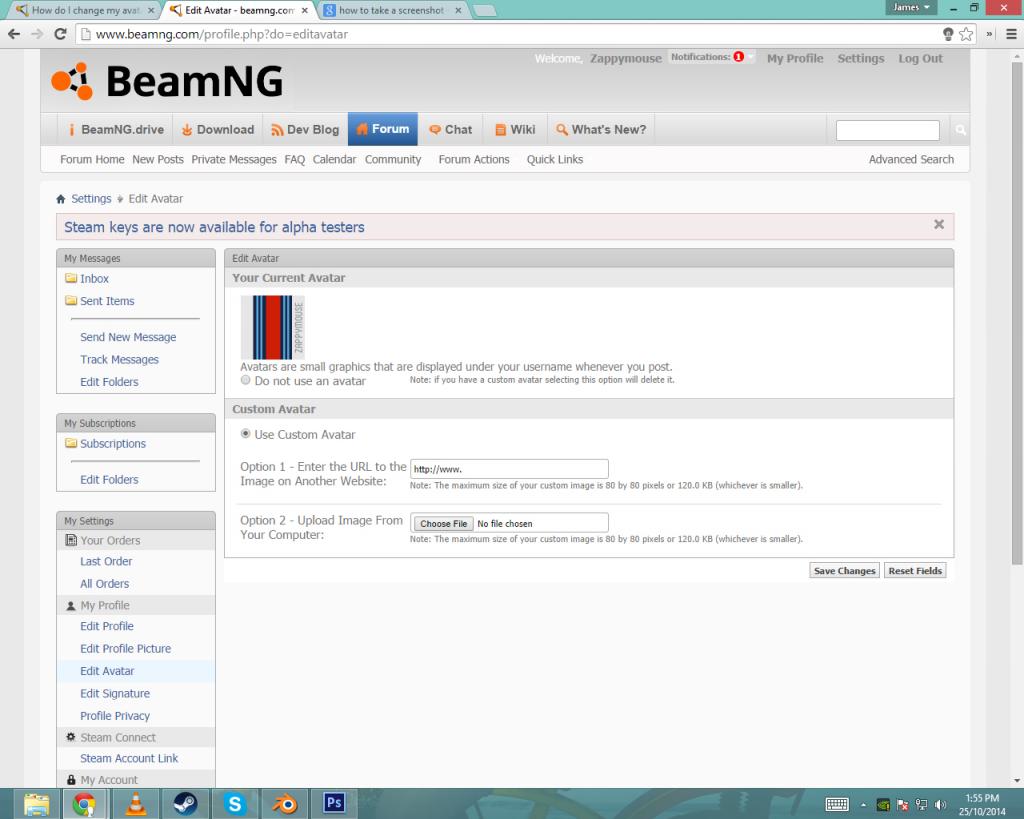The image size is (1024, 819).
Task: Click the current avatar image
Action: click(272, 327)
